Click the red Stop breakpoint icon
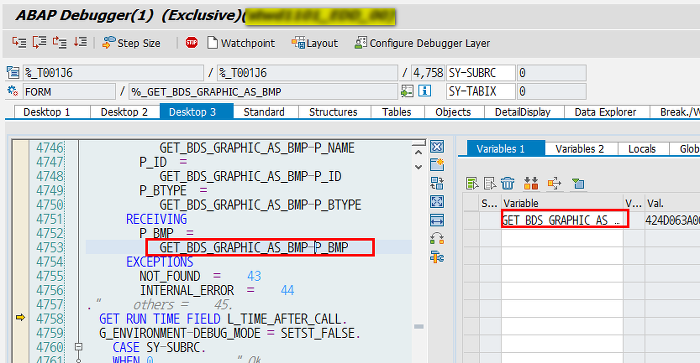Image resolution: width=700 pixels, height=363 pixels. tap(192, 43)
